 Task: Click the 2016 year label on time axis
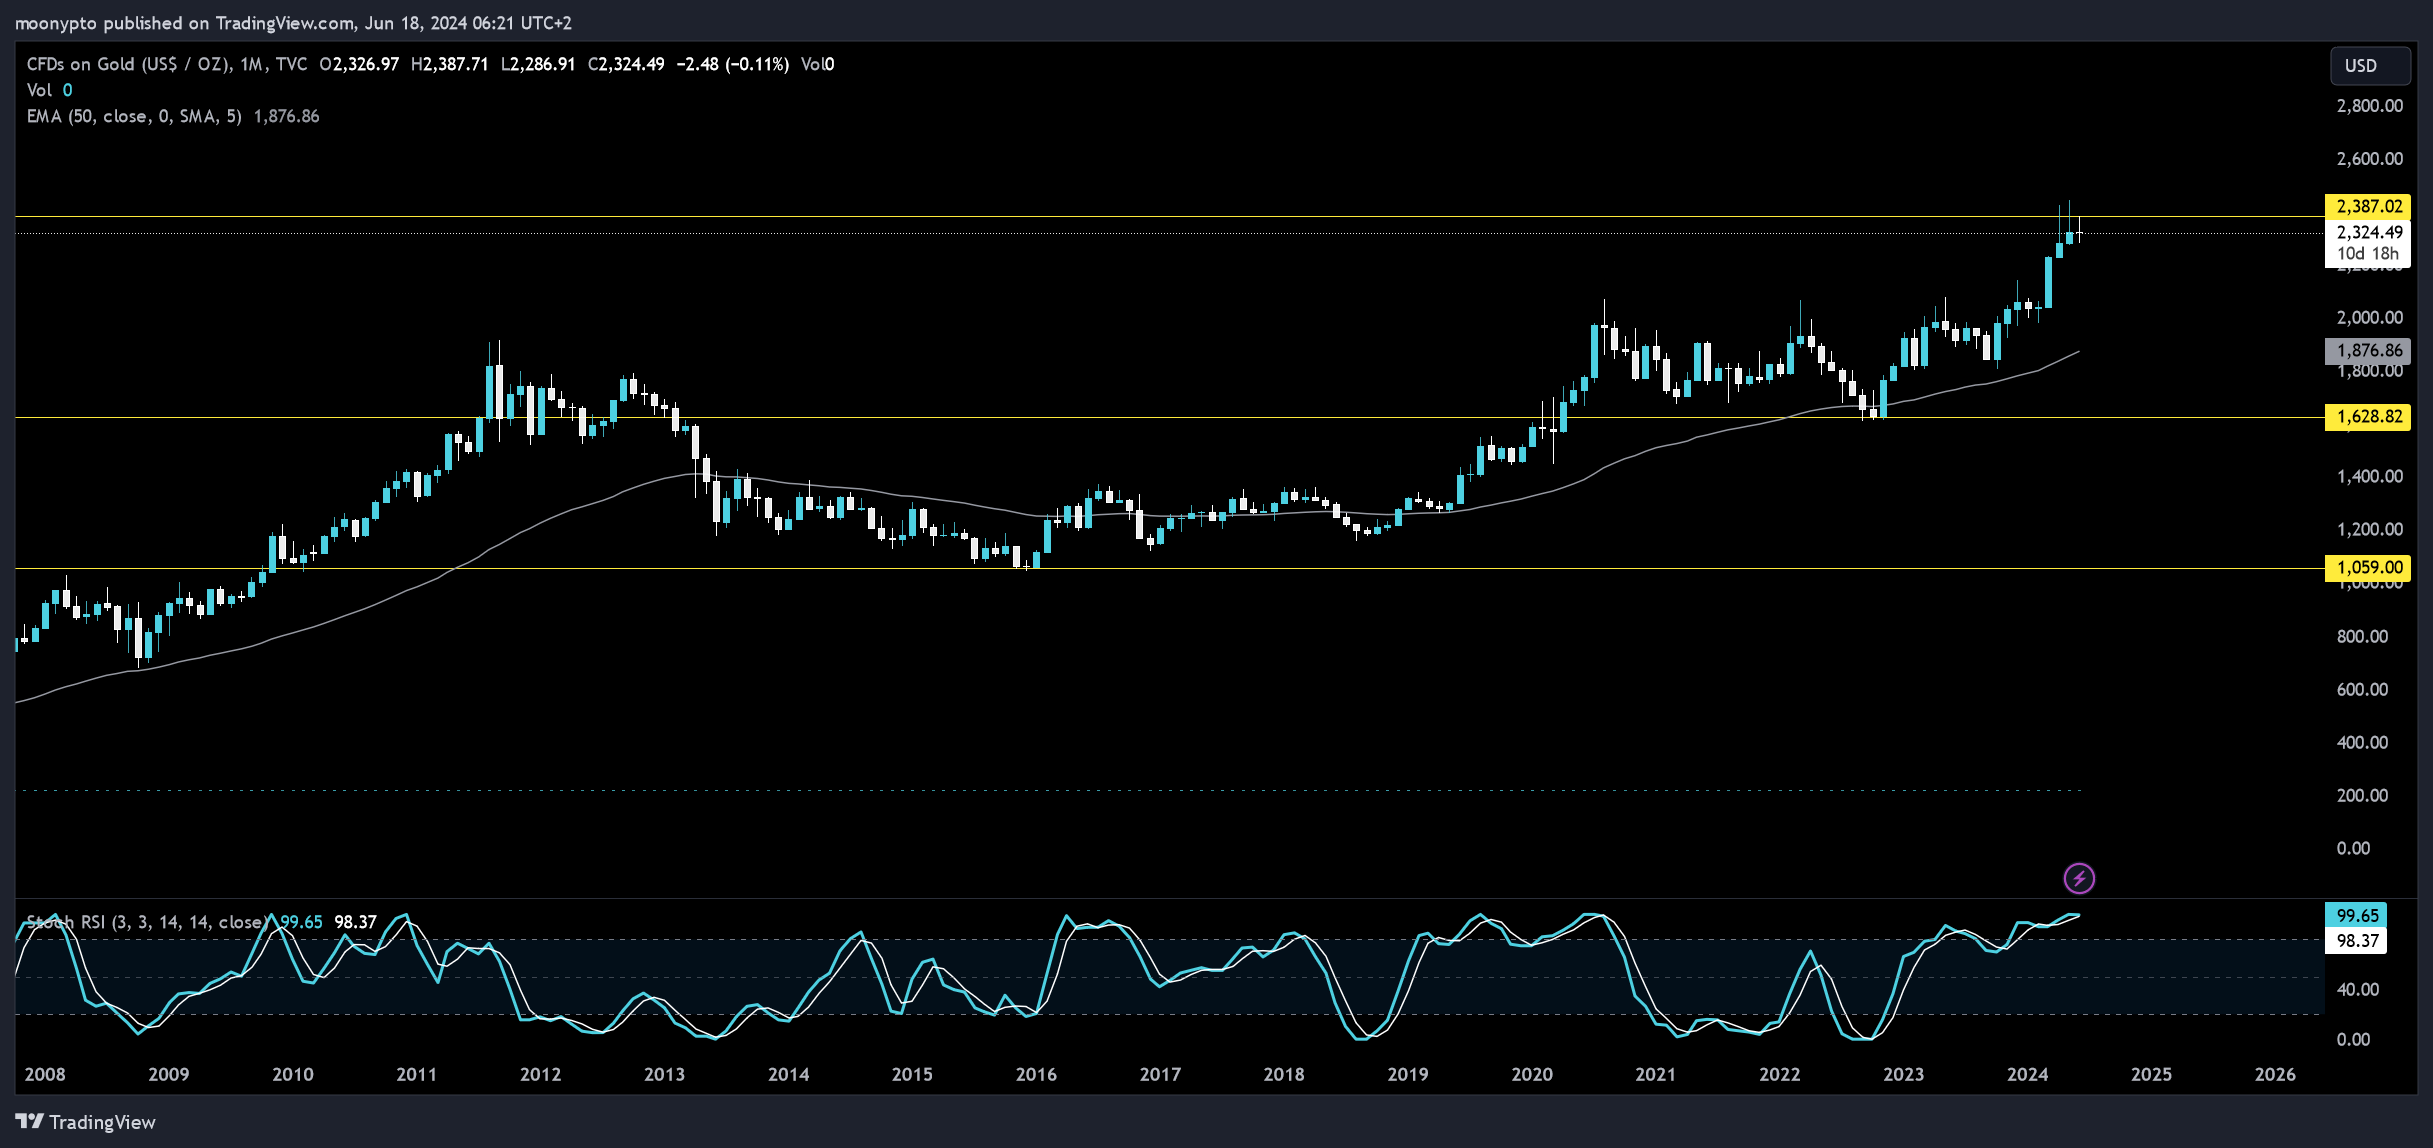(x=1036, y=1074)
